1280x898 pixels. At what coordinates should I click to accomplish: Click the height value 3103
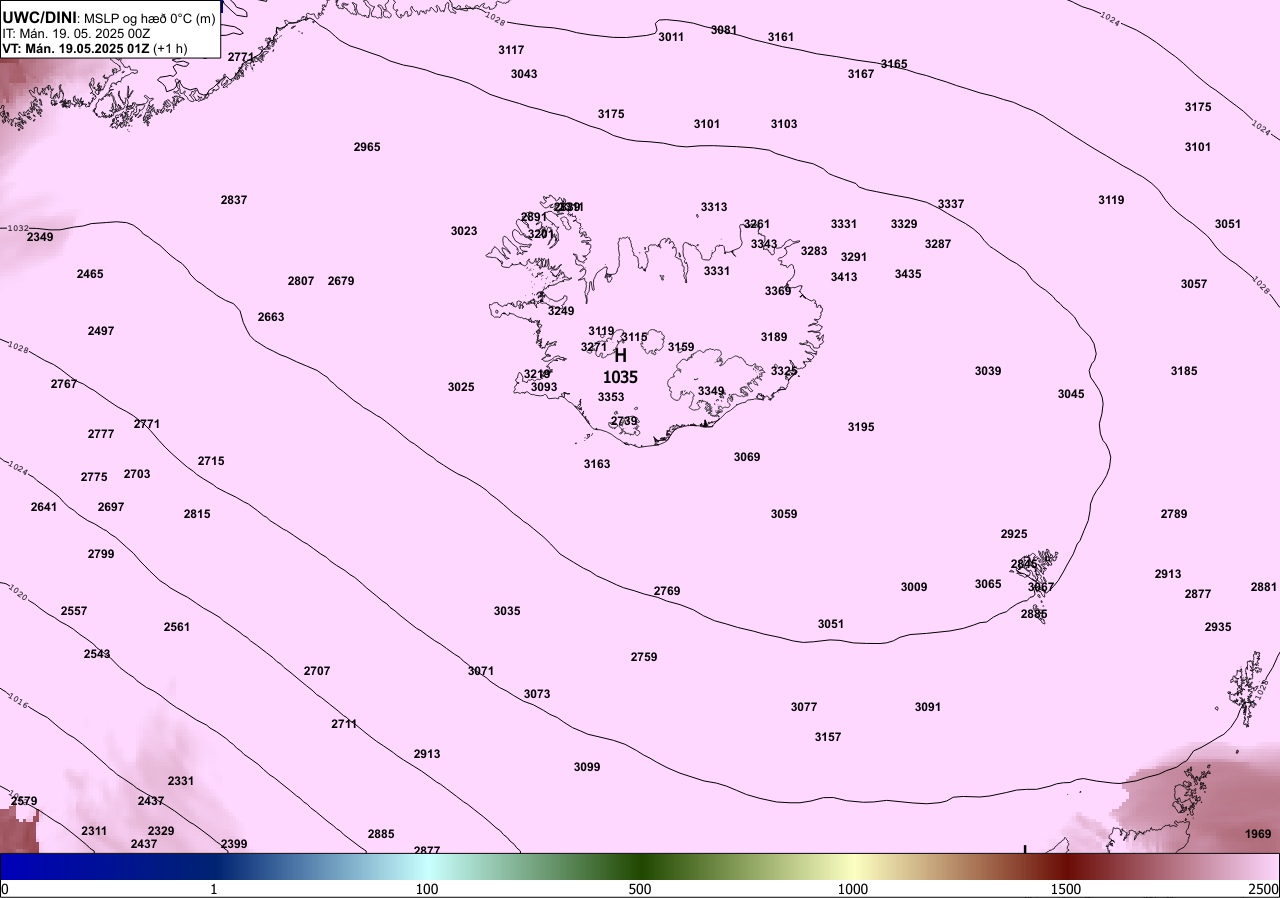[784, 124]
